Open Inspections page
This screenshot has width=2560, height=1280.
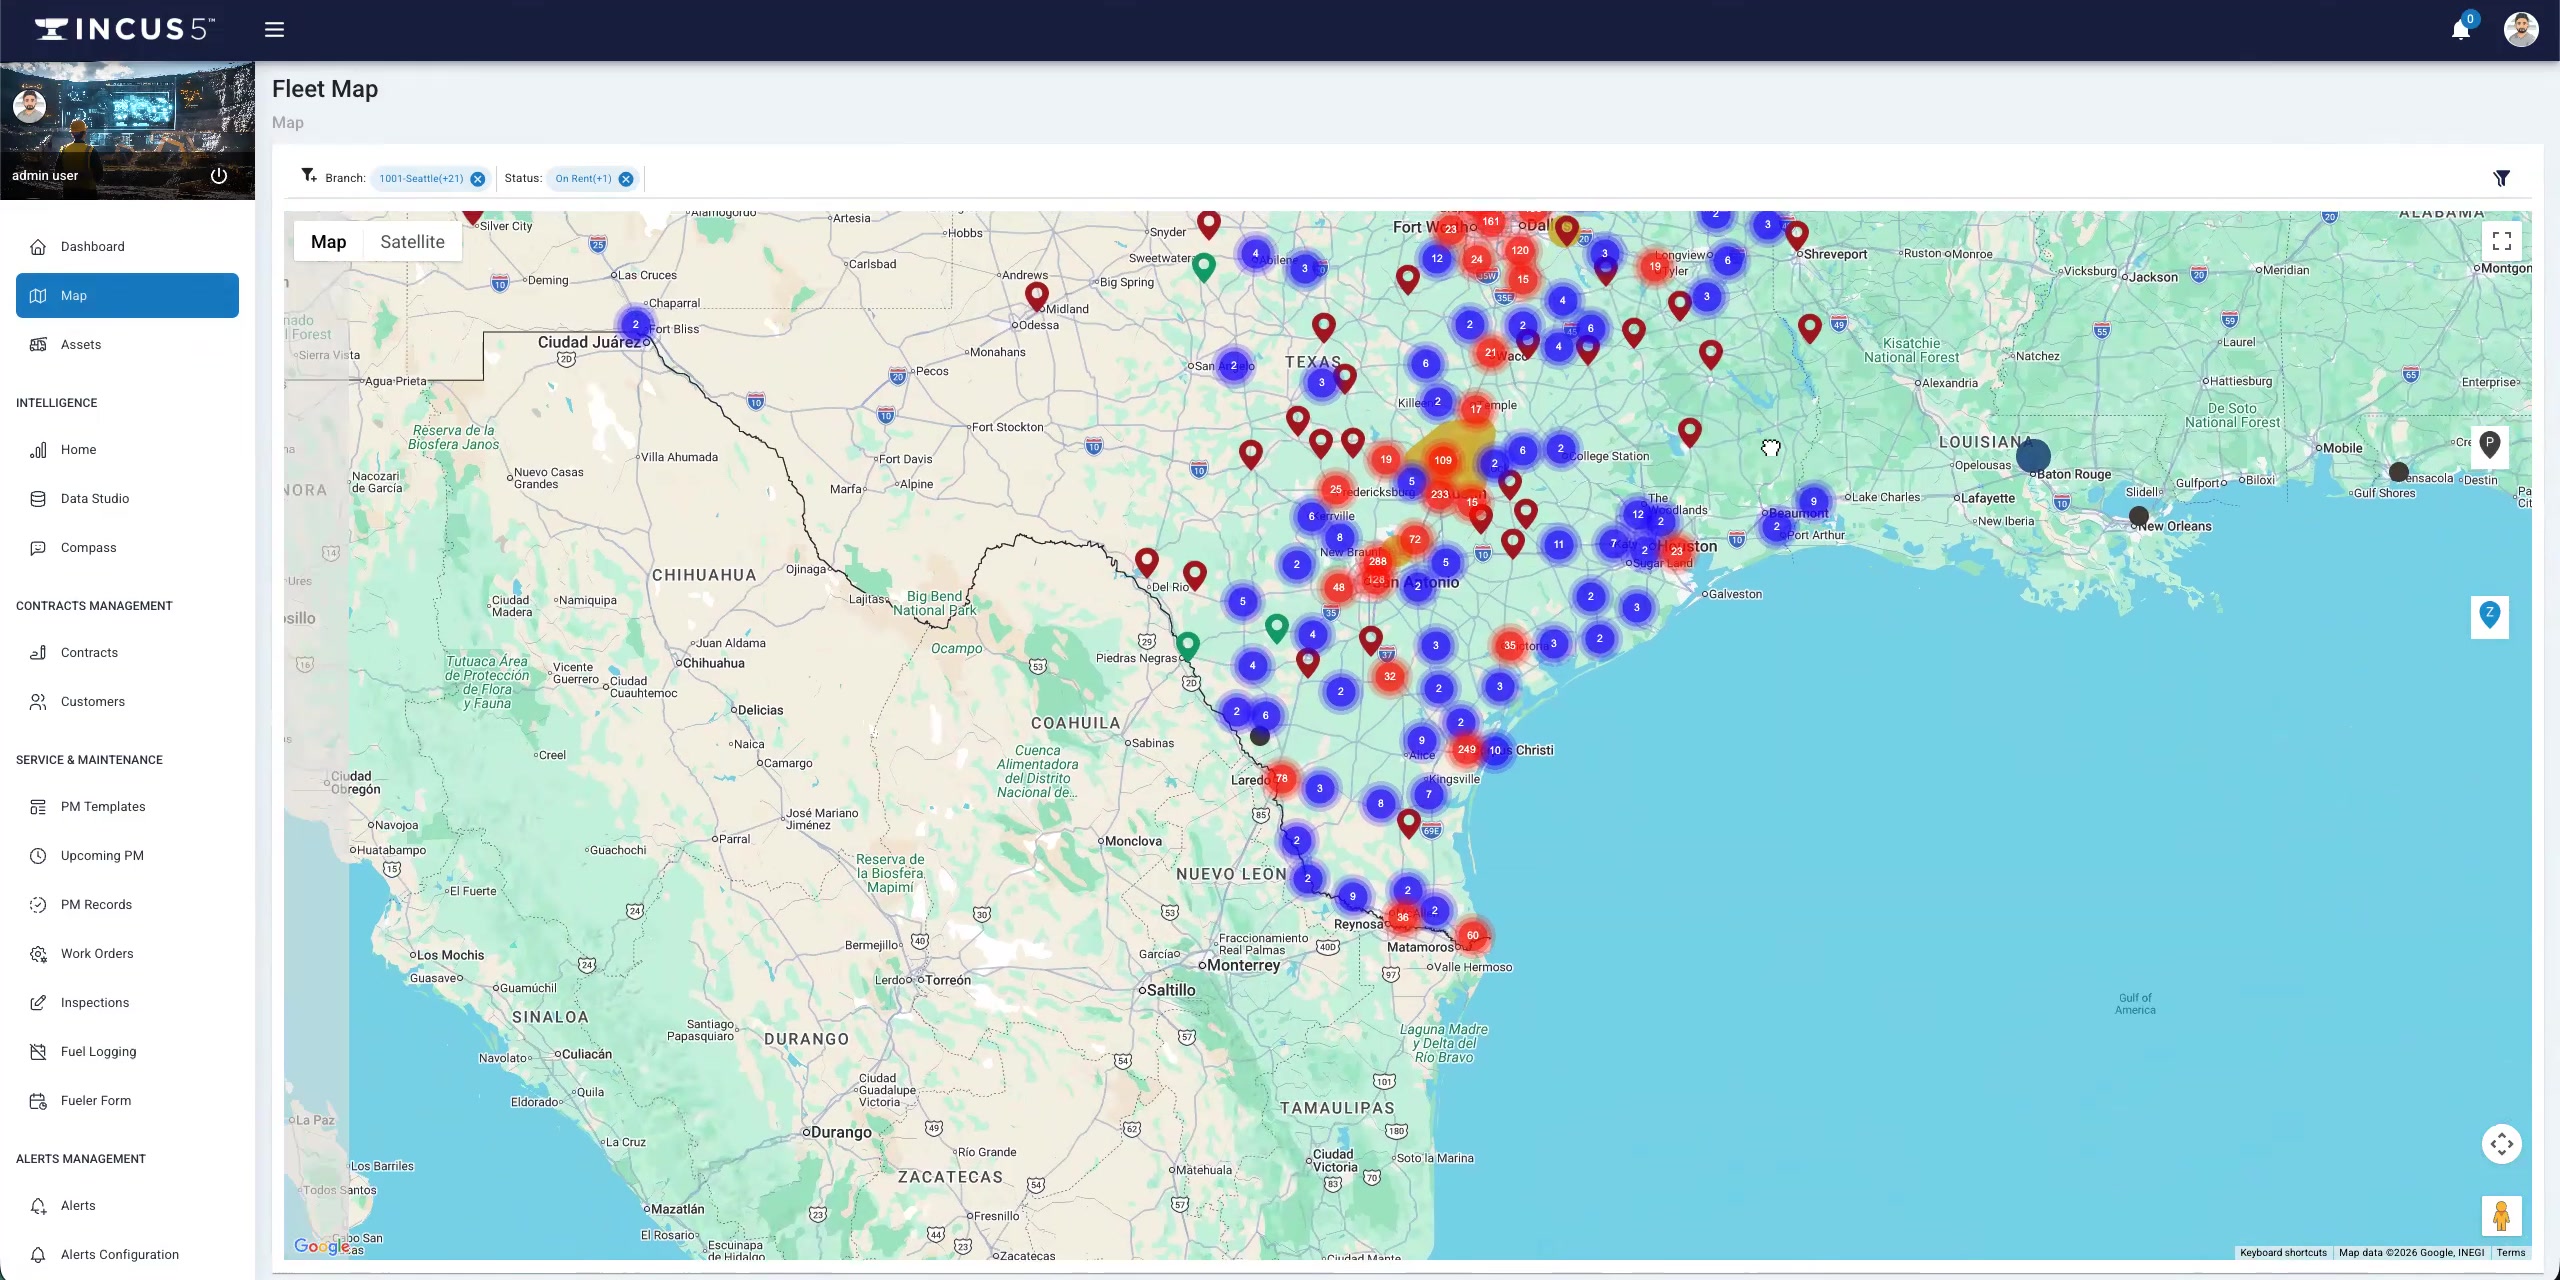point(127,1003)
